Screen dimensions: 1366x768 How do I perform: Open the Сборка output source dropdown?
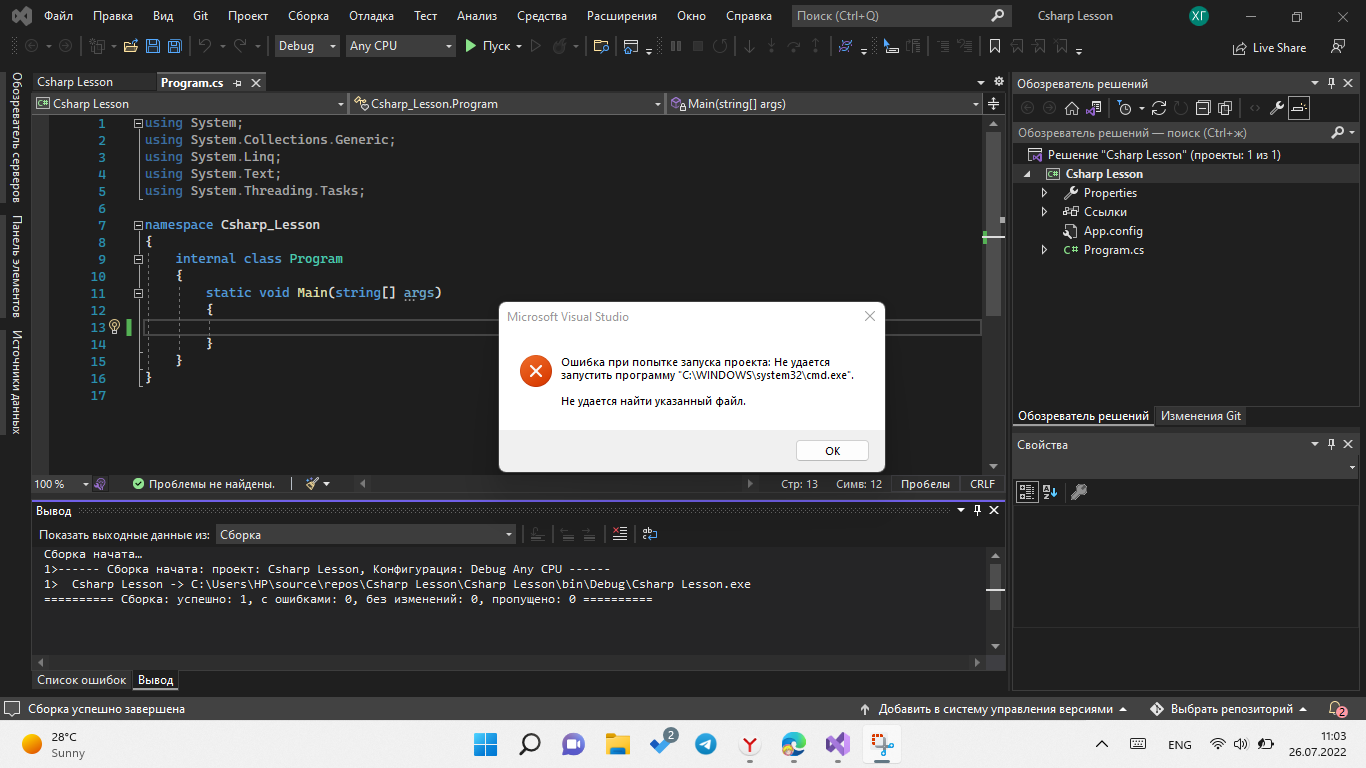[x=366, y=534]
